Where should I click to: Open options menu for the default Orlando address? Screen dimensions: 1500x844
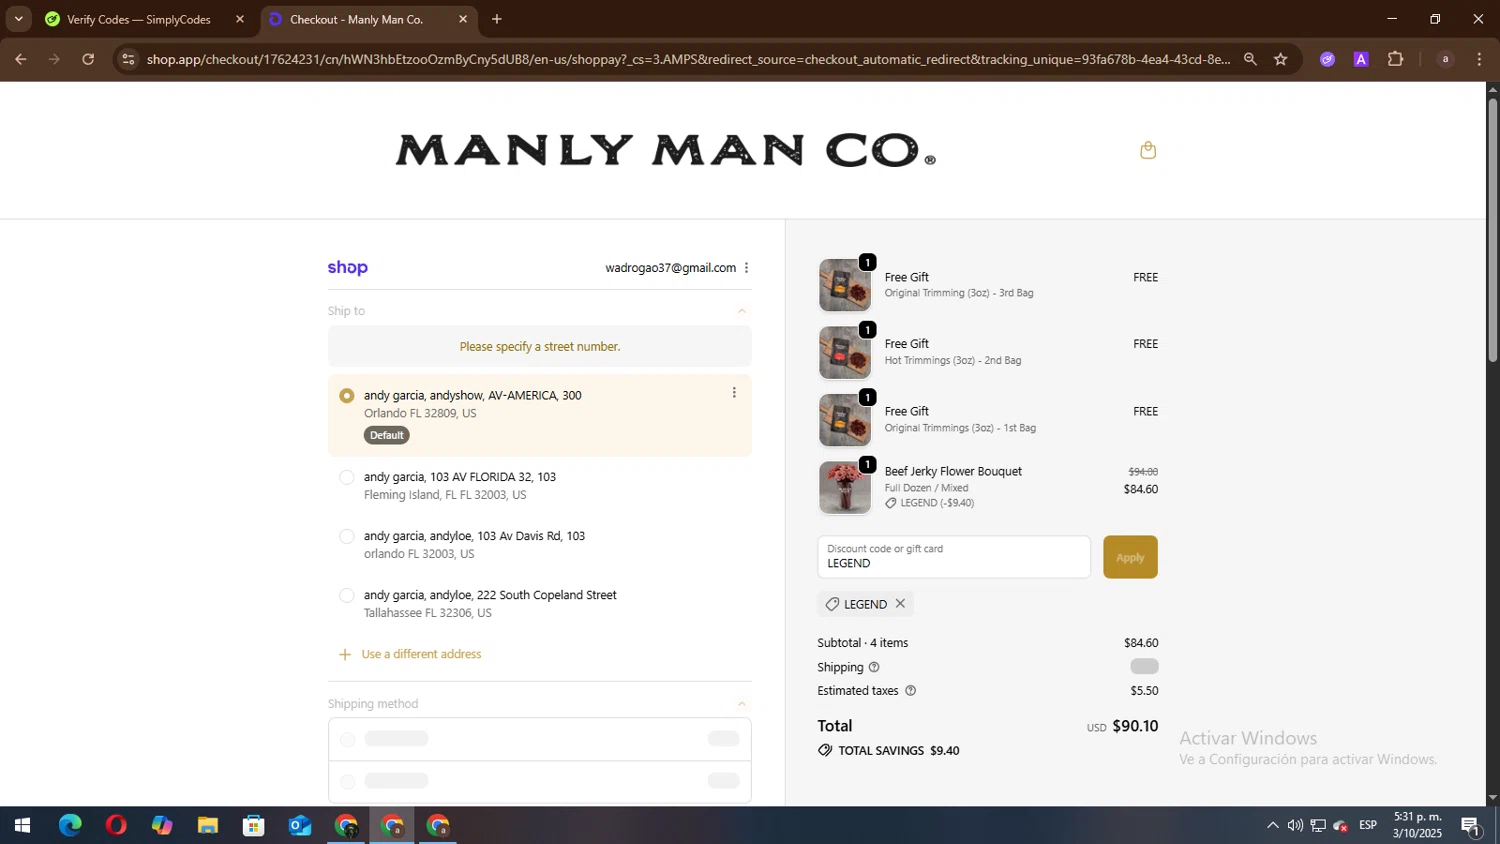click(734, 393)
